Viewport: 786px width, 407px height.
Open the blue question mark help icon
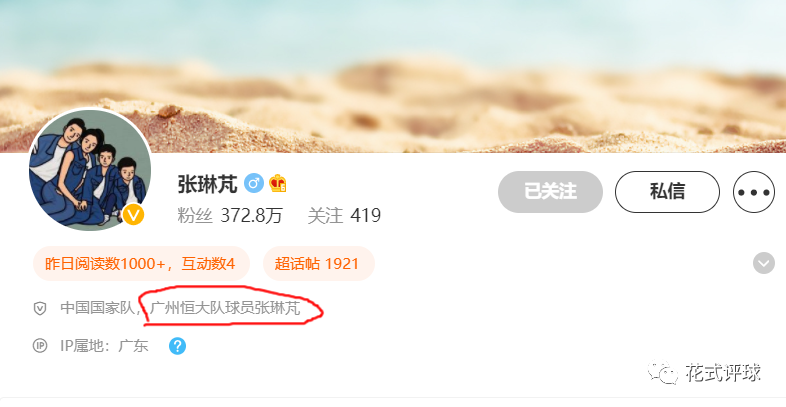pos(177,346)
